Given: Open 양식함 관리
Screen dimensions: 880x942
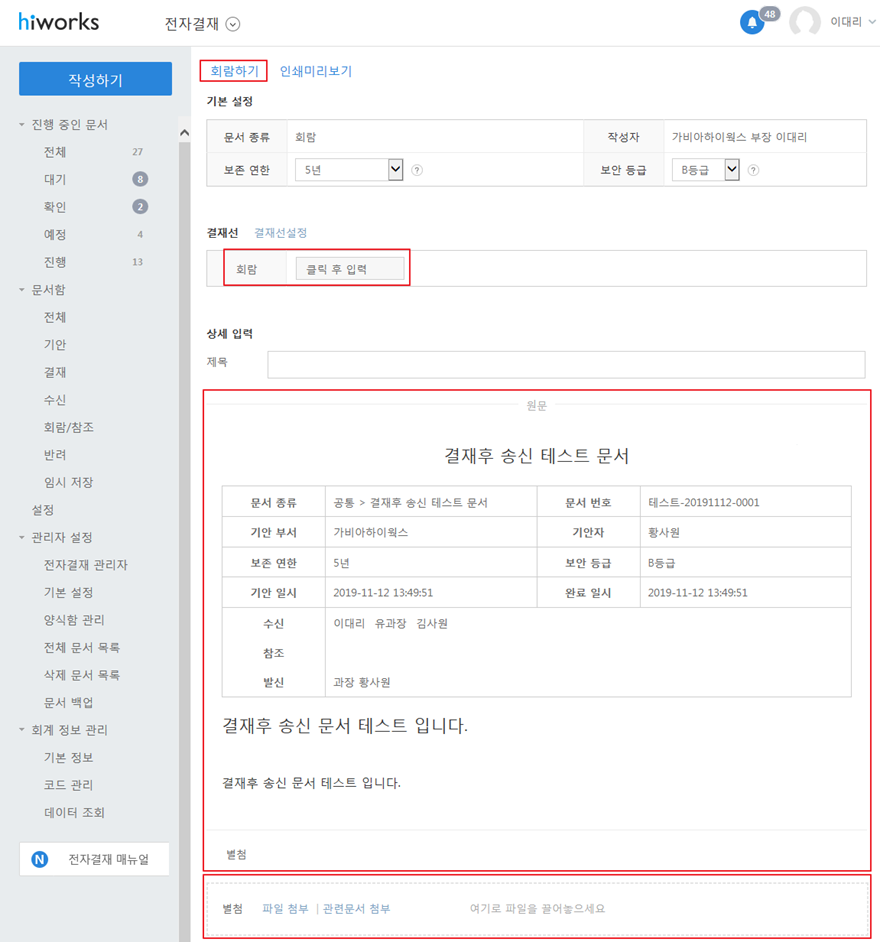Looking at the screenshot, I should (74, 620).
